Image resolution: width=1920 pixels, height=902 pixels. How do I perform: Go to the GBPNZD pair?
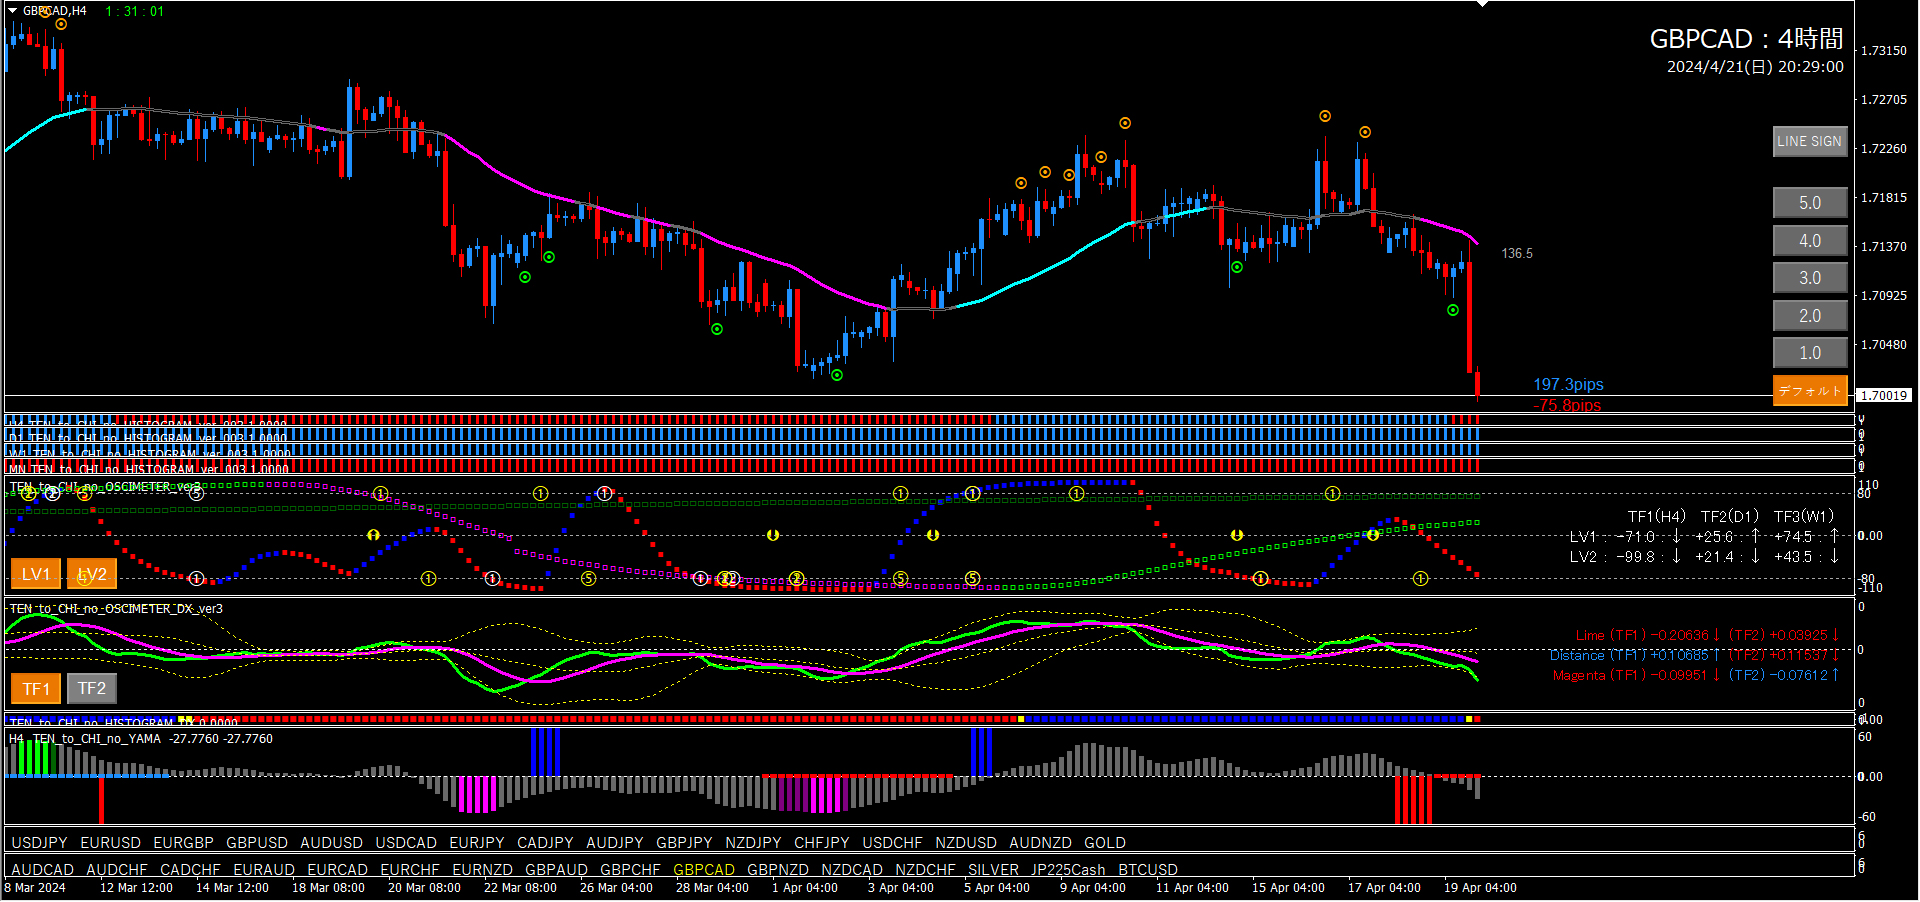778,870
